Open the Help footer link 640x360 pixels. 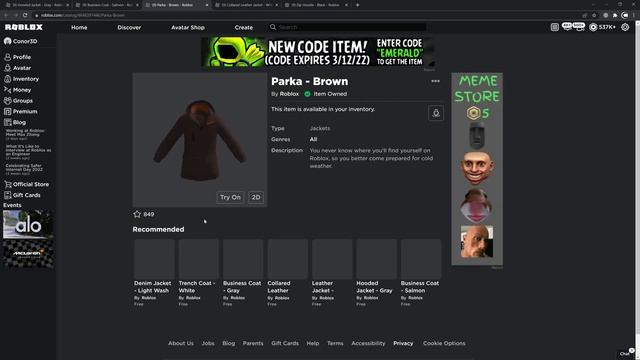point(313,343)
